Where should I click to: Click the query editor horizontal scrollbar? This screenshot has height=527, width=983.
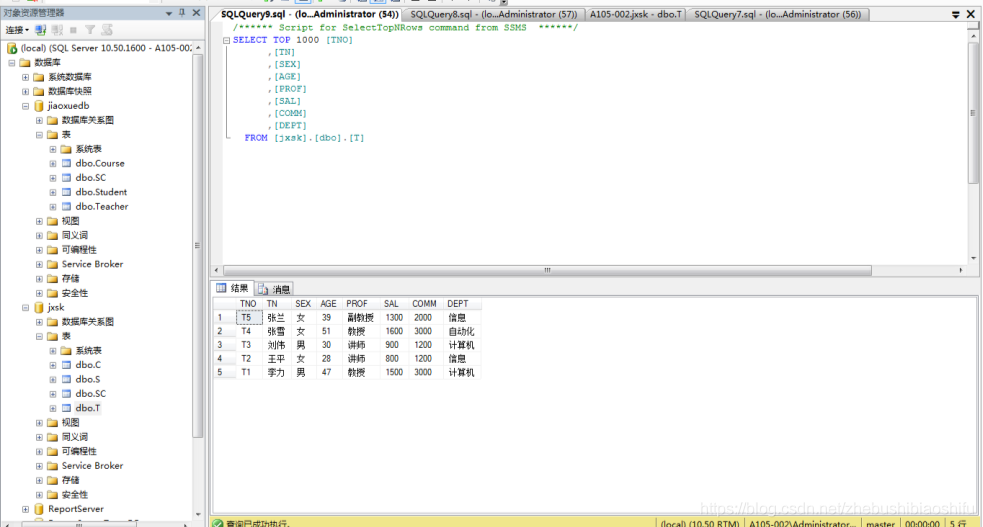[546, 270]
